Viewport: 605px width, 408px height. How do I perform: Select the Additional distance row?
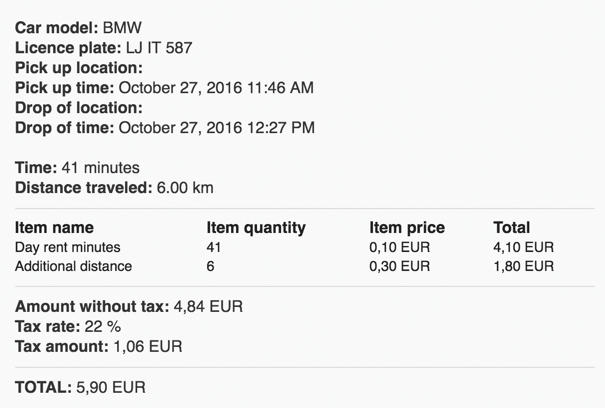[284, 266]
